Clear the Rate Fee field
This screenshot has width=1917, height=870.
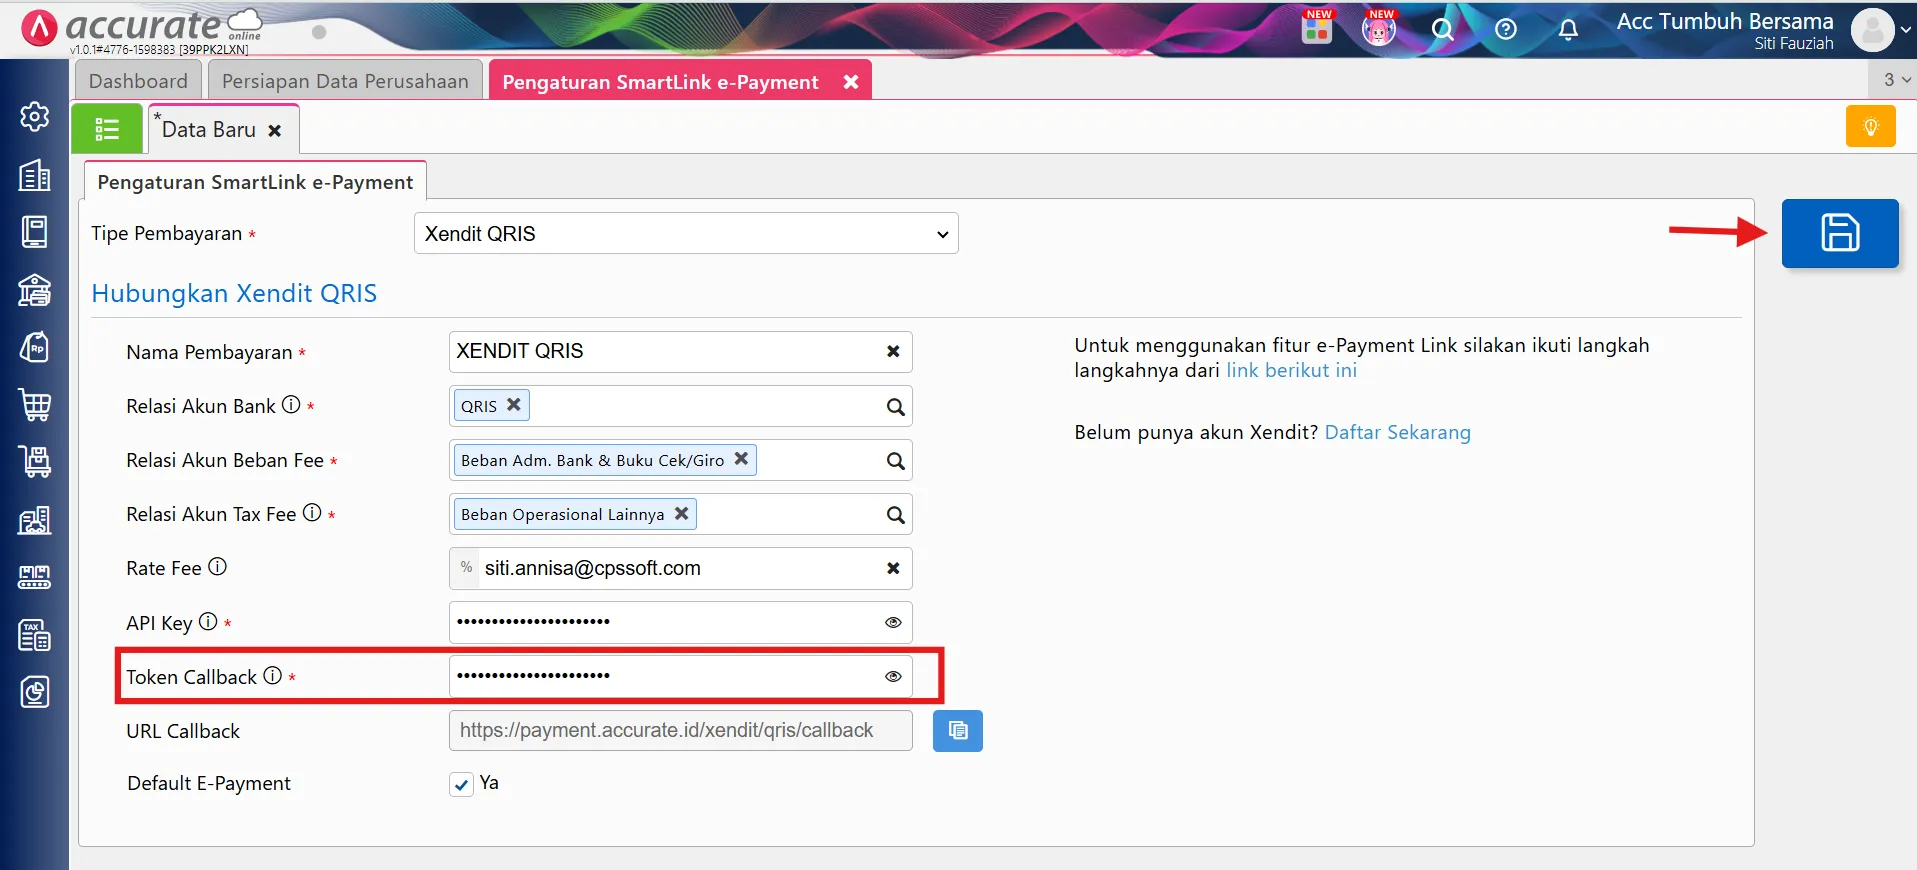pyautogui.click(x=893, y=568)
